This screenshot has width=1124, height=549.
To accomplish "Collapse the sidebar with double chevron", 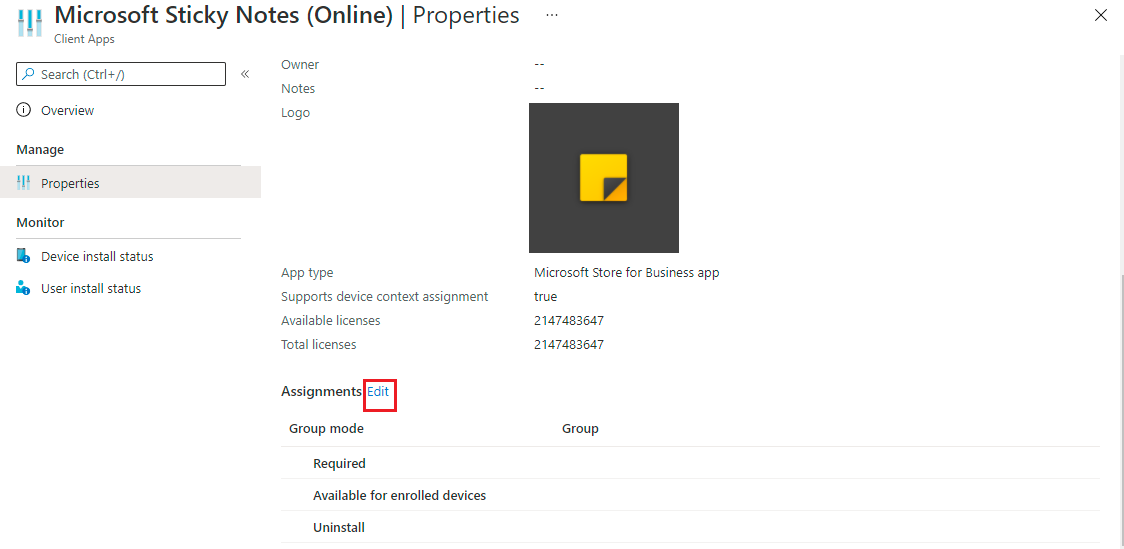I will tap(245, 74).
